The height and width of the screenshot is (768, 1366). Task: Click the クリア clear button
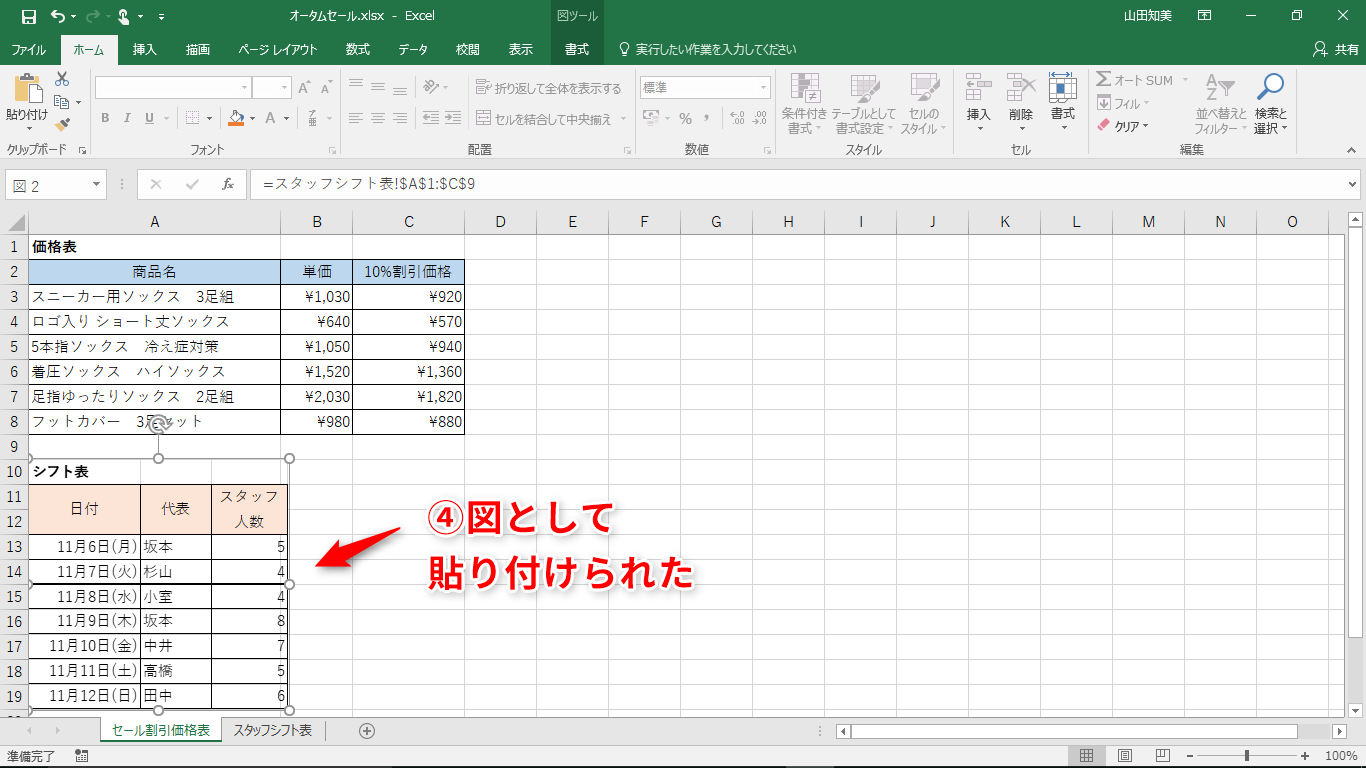1124,126
